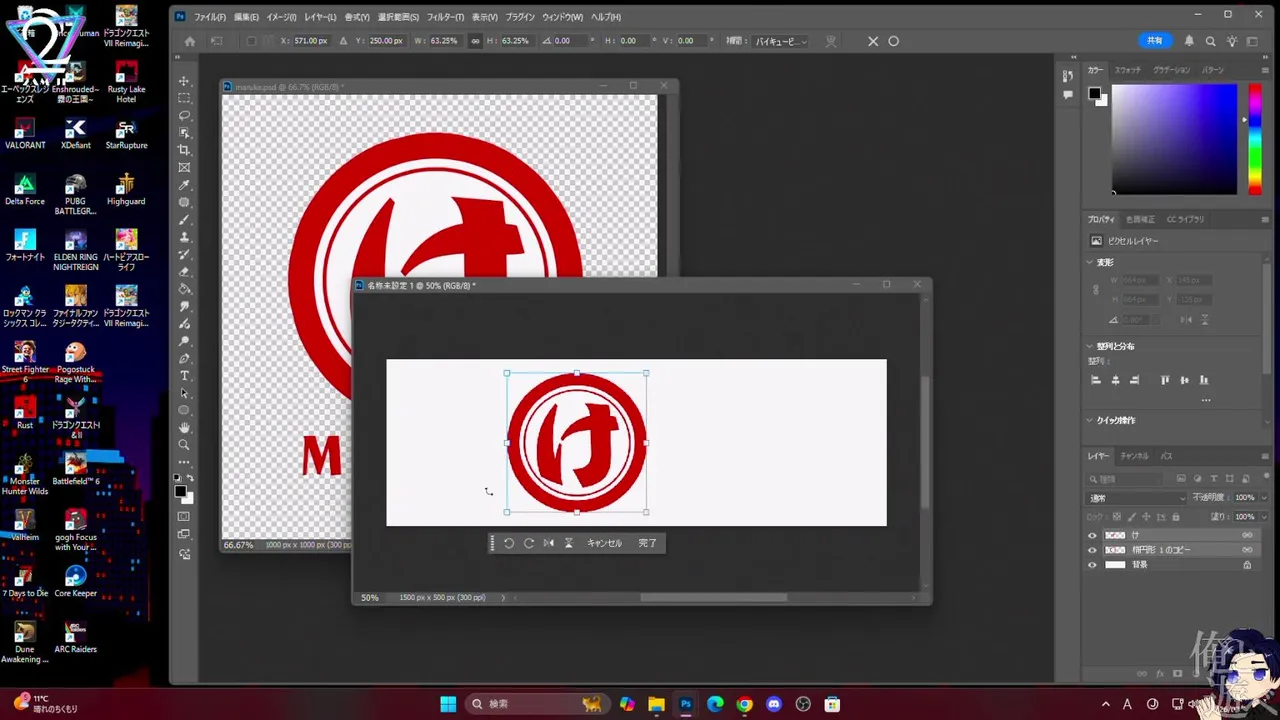Toggle the lock position icon in the Layers panel

[1146, 517]
